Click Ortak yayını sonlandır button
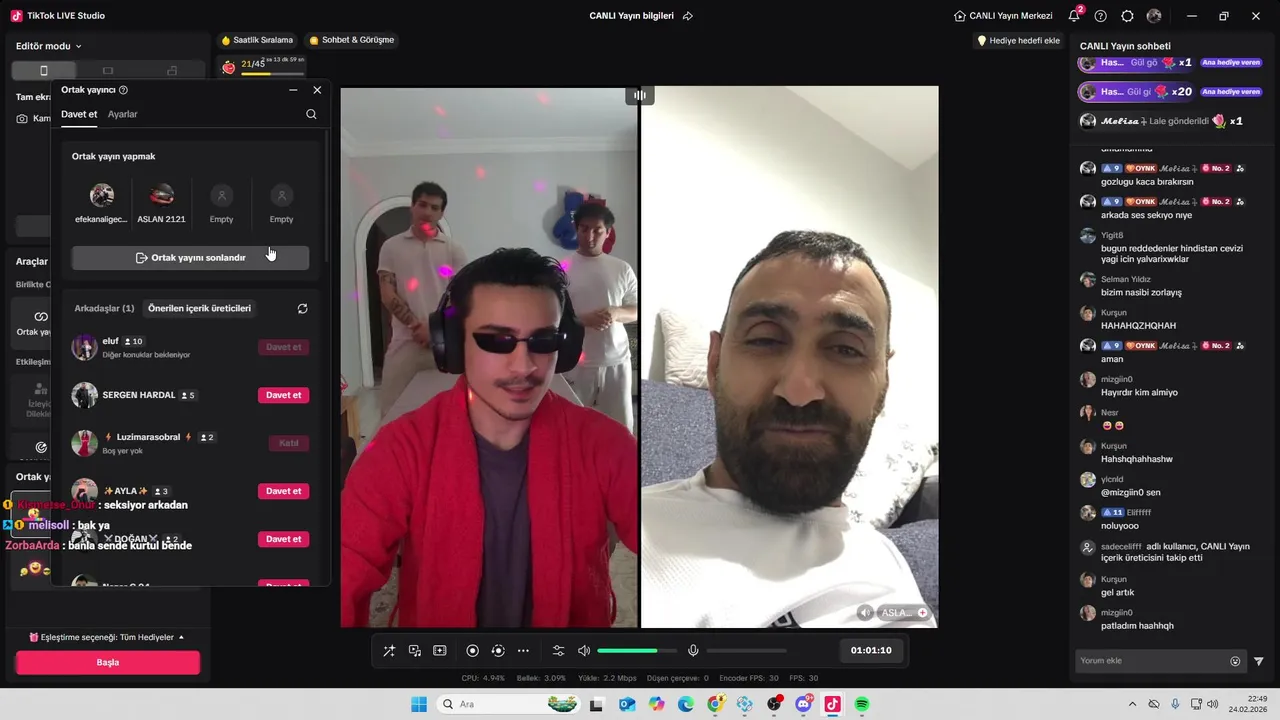 click(x=190, y=258)
